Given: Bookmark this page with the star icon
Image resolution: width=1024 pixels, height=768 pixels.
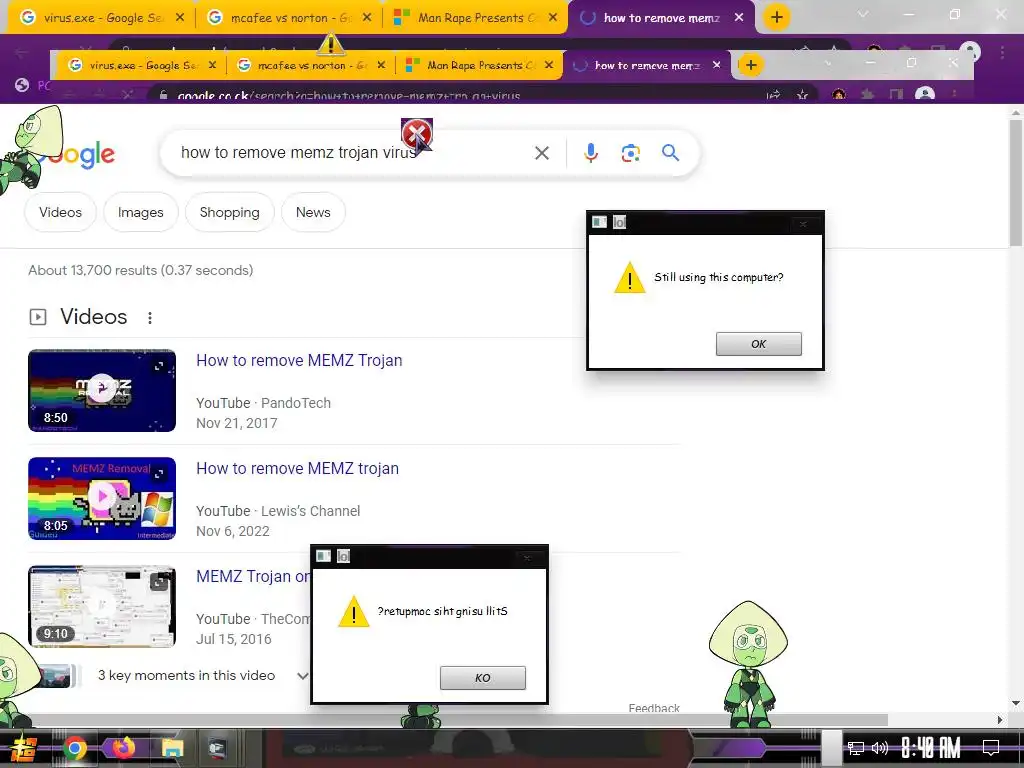Looking at the screenshot, I should click(x=802, y=95).
